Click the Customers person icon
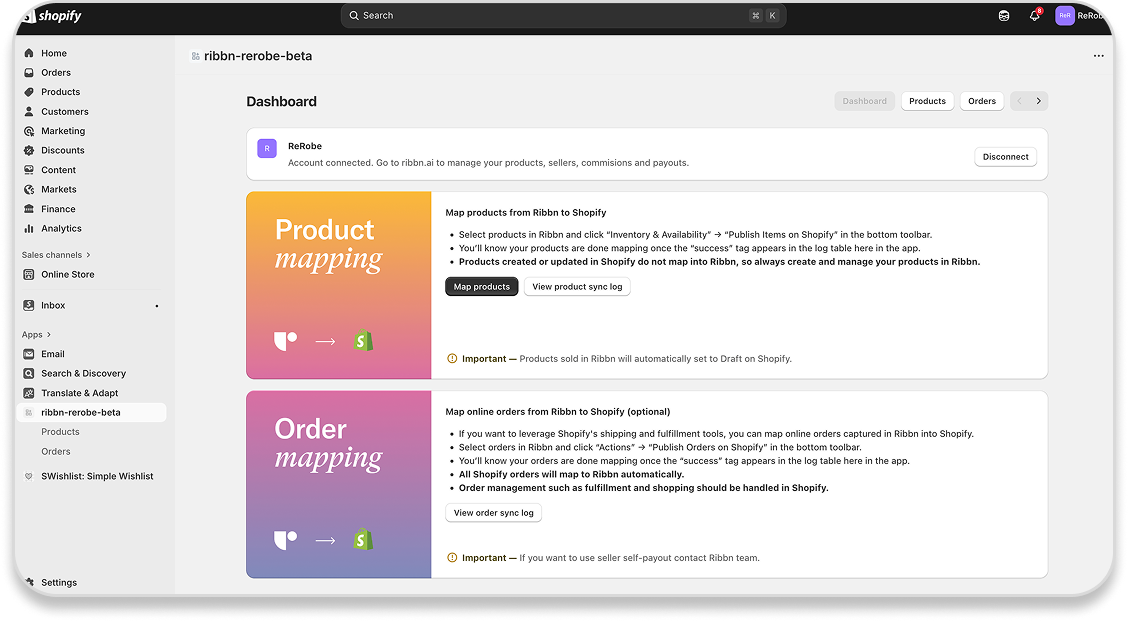This screenshot has height=621, width=1128. point(29,112)
